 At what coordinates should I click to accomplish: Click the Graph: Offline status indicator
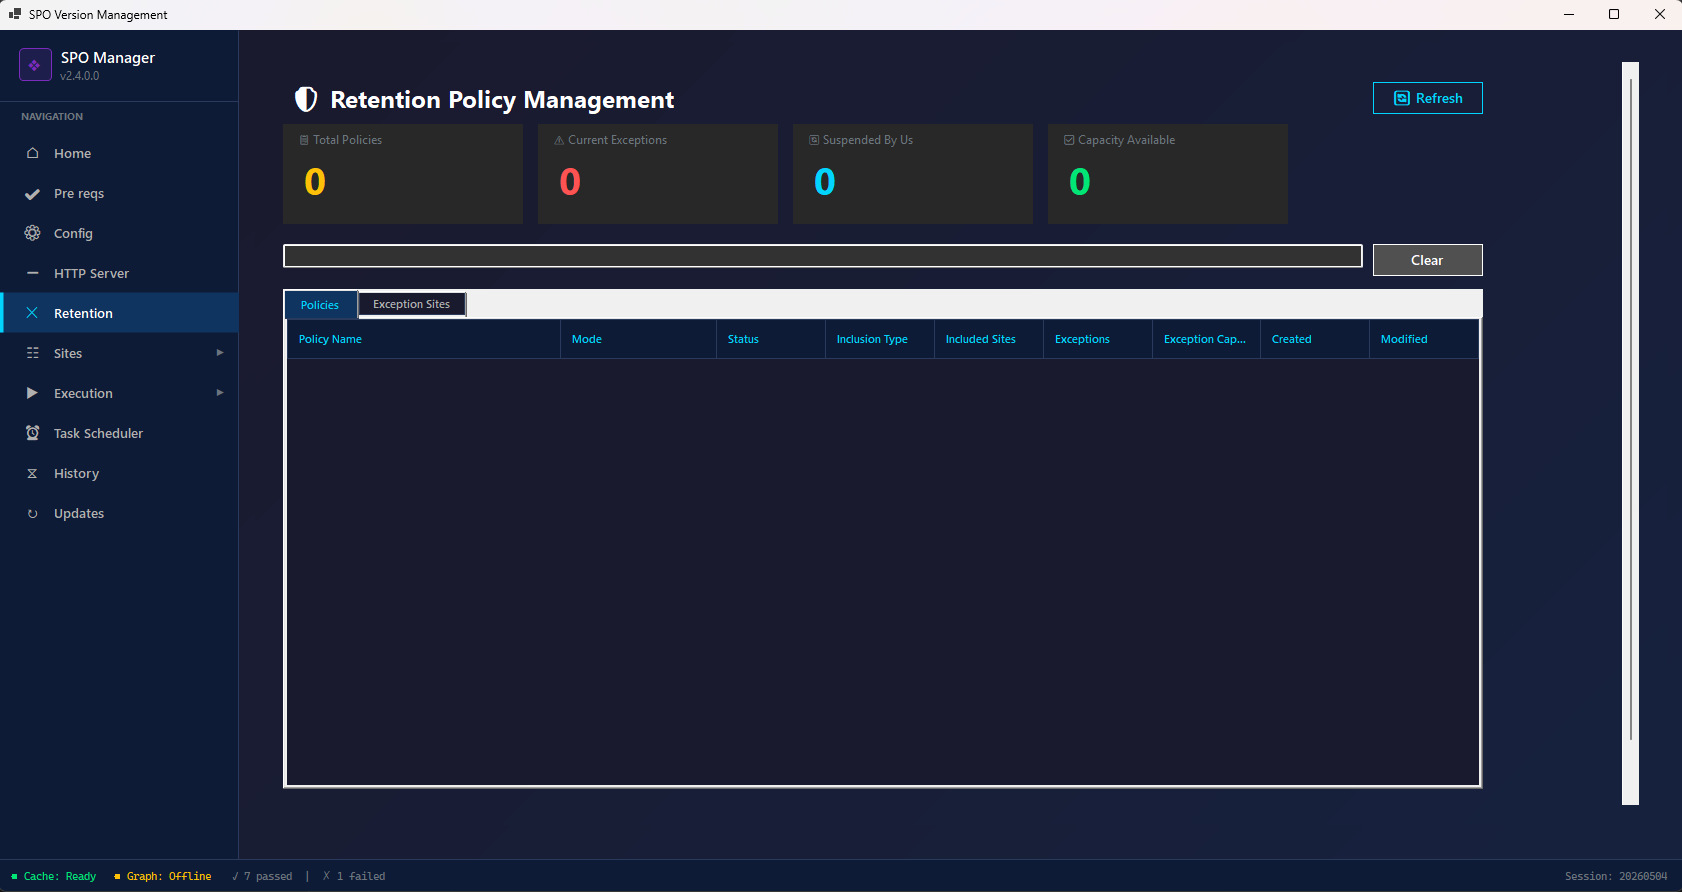click(163, 876)
